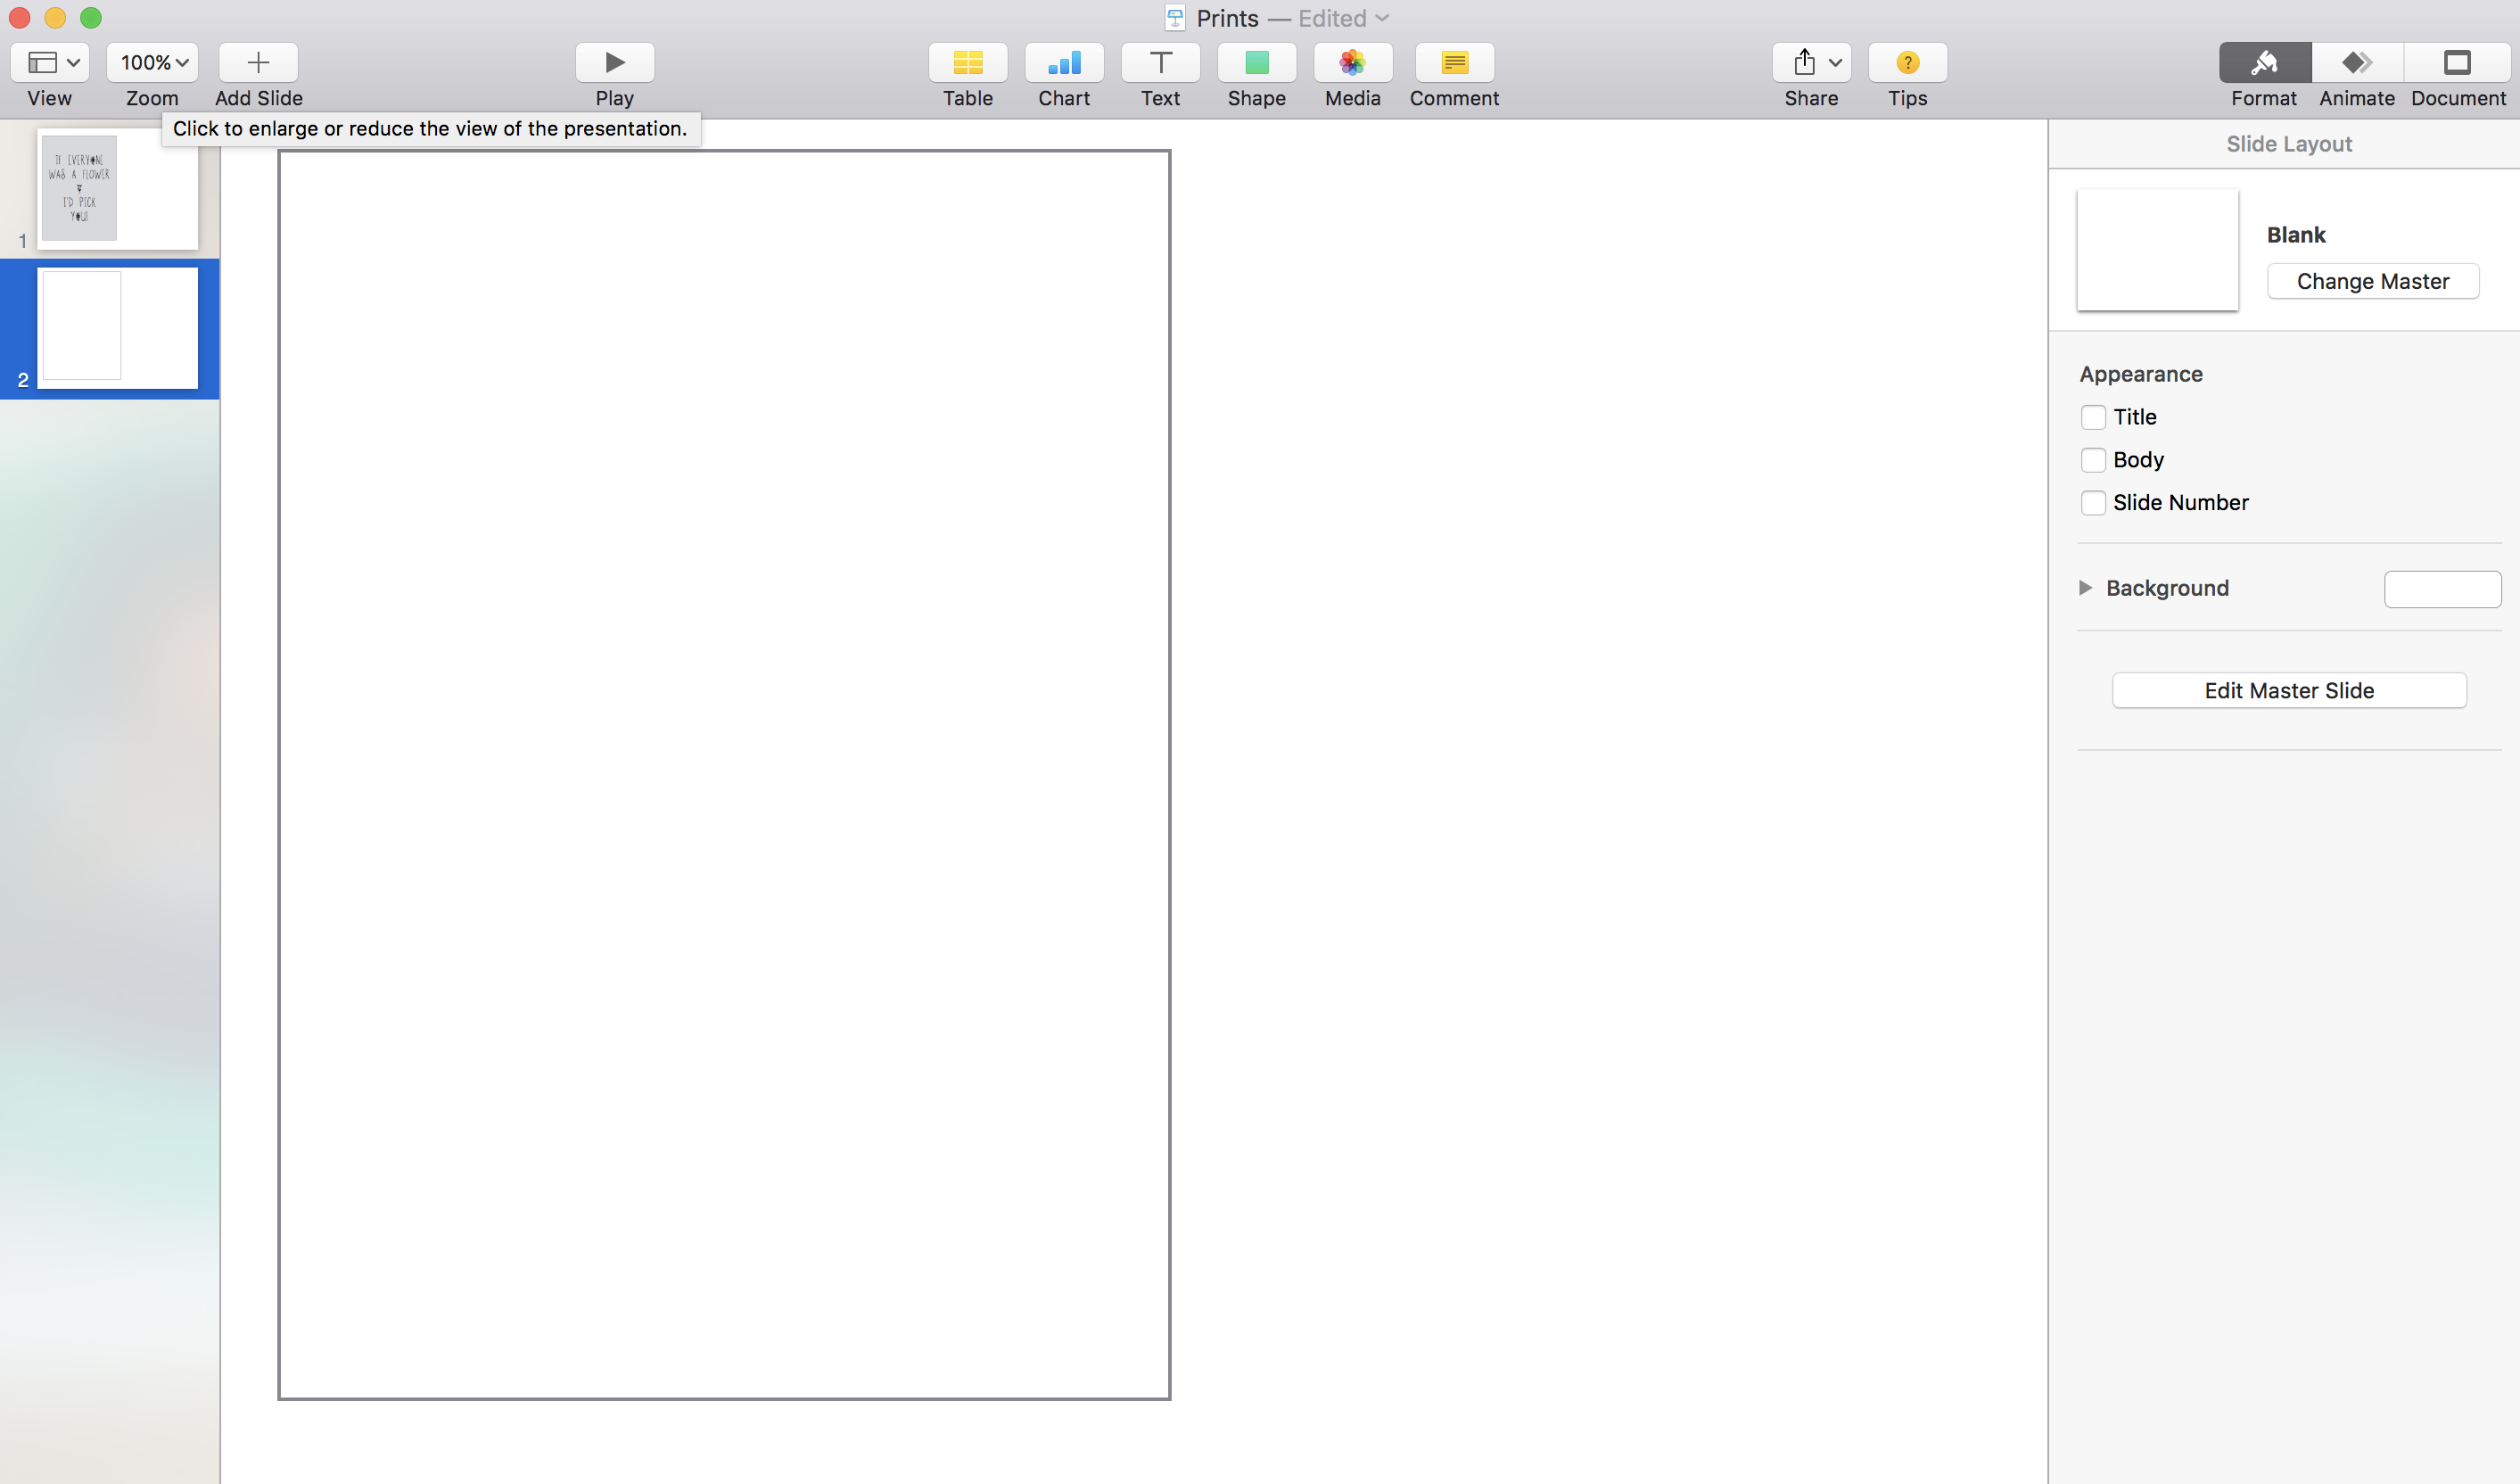Expand the Background disclosure triangle
Viewport: 2520px width, 1484px height.
(2085, 588)
